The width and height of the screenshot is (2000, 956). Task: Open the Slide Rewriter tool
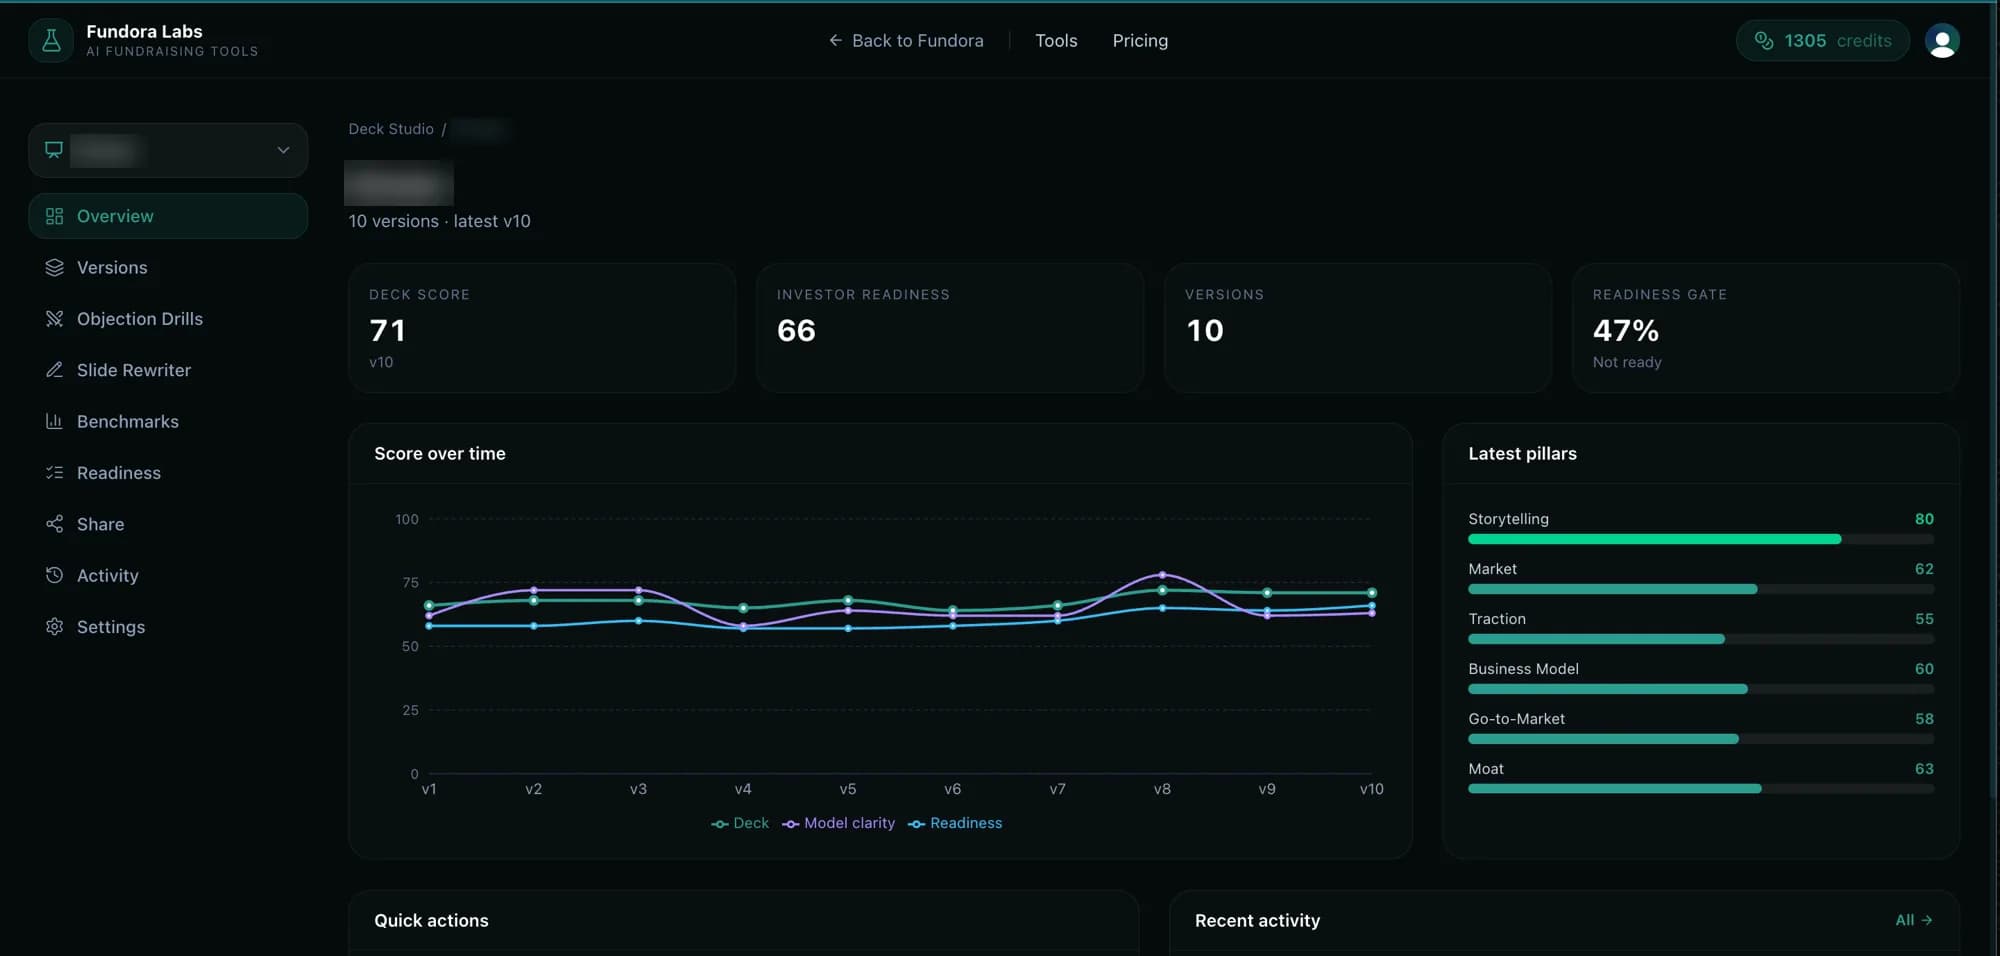(x=168, y=370)
